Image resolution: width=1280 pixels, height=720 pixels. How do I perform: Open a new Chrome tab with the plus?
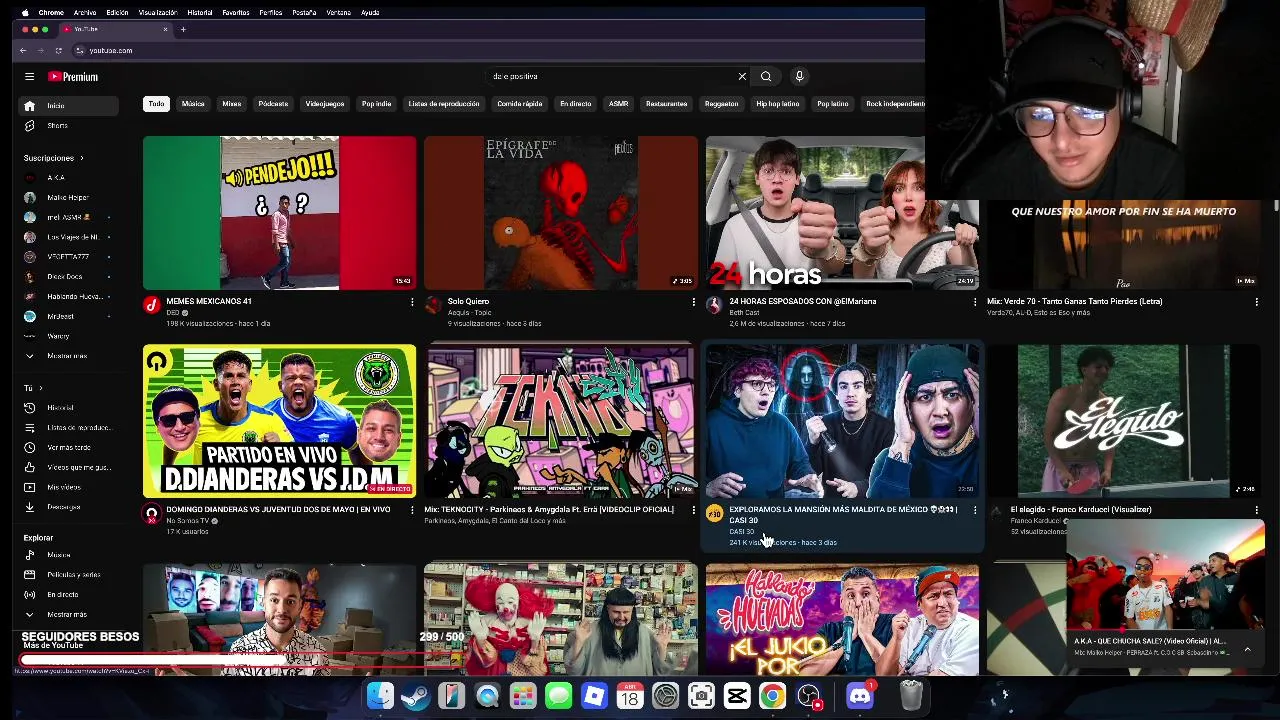(183, 29)
